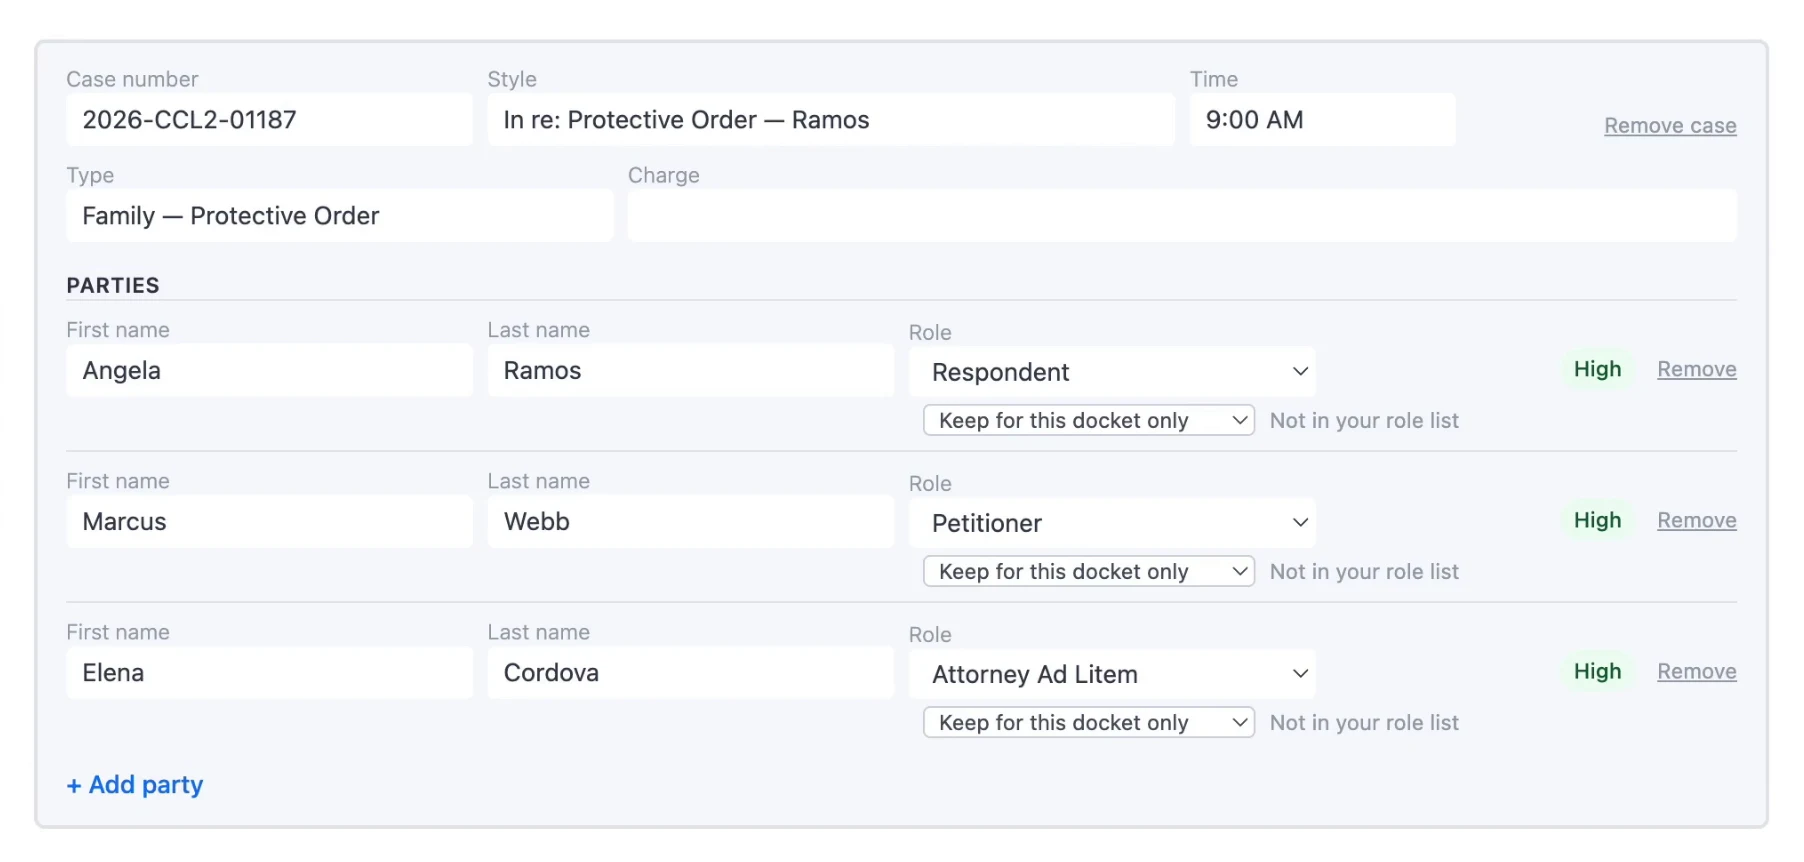Edit the Style field for Protective Order Ramos
The width and height of the screenshot is (1804, 862).
(x=831, y=120)
